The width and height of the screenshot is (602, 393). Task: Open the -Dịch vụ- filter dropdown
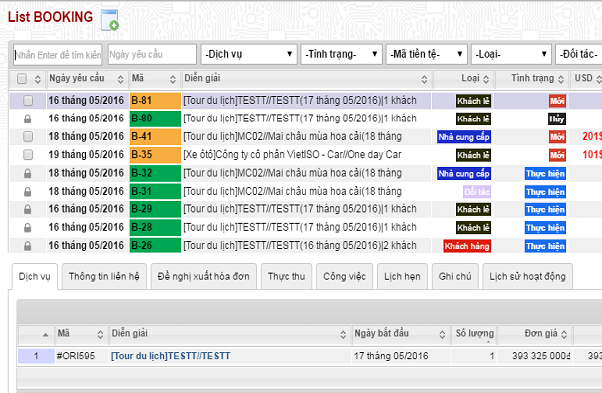click(x=249, y=54)
